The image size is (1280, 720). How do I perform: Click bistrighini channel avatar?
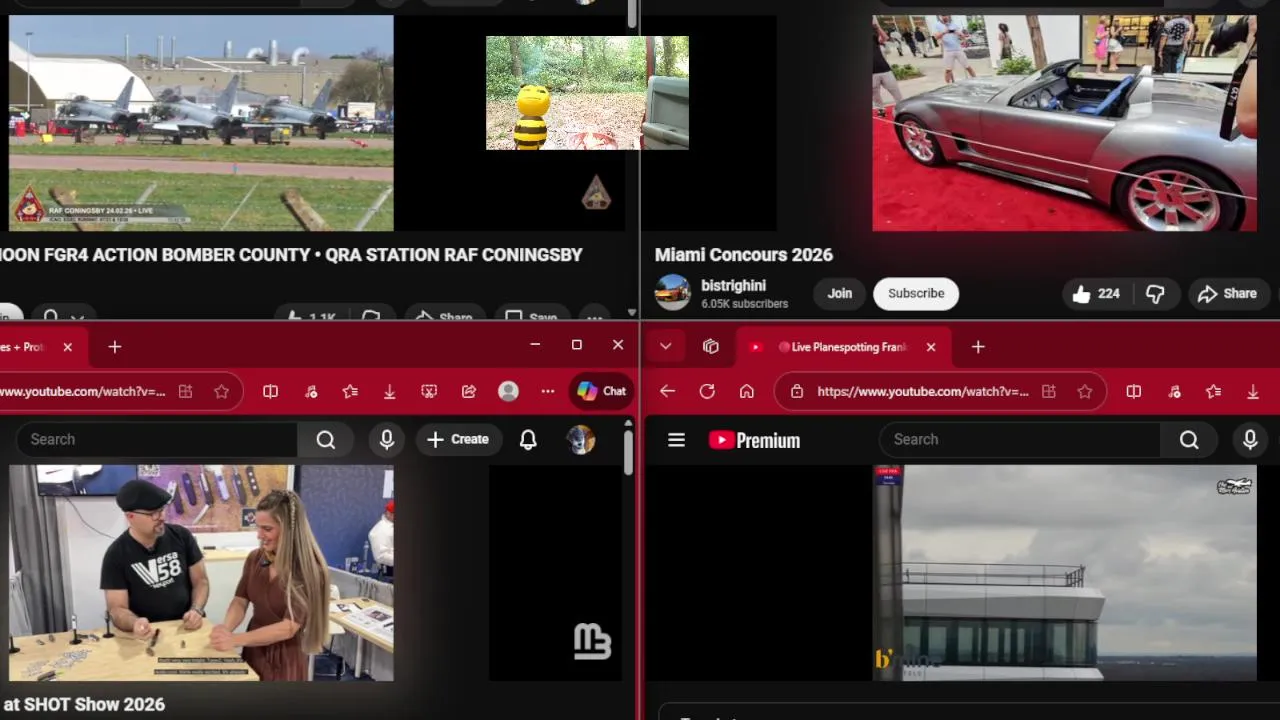[x=673, y=293]
